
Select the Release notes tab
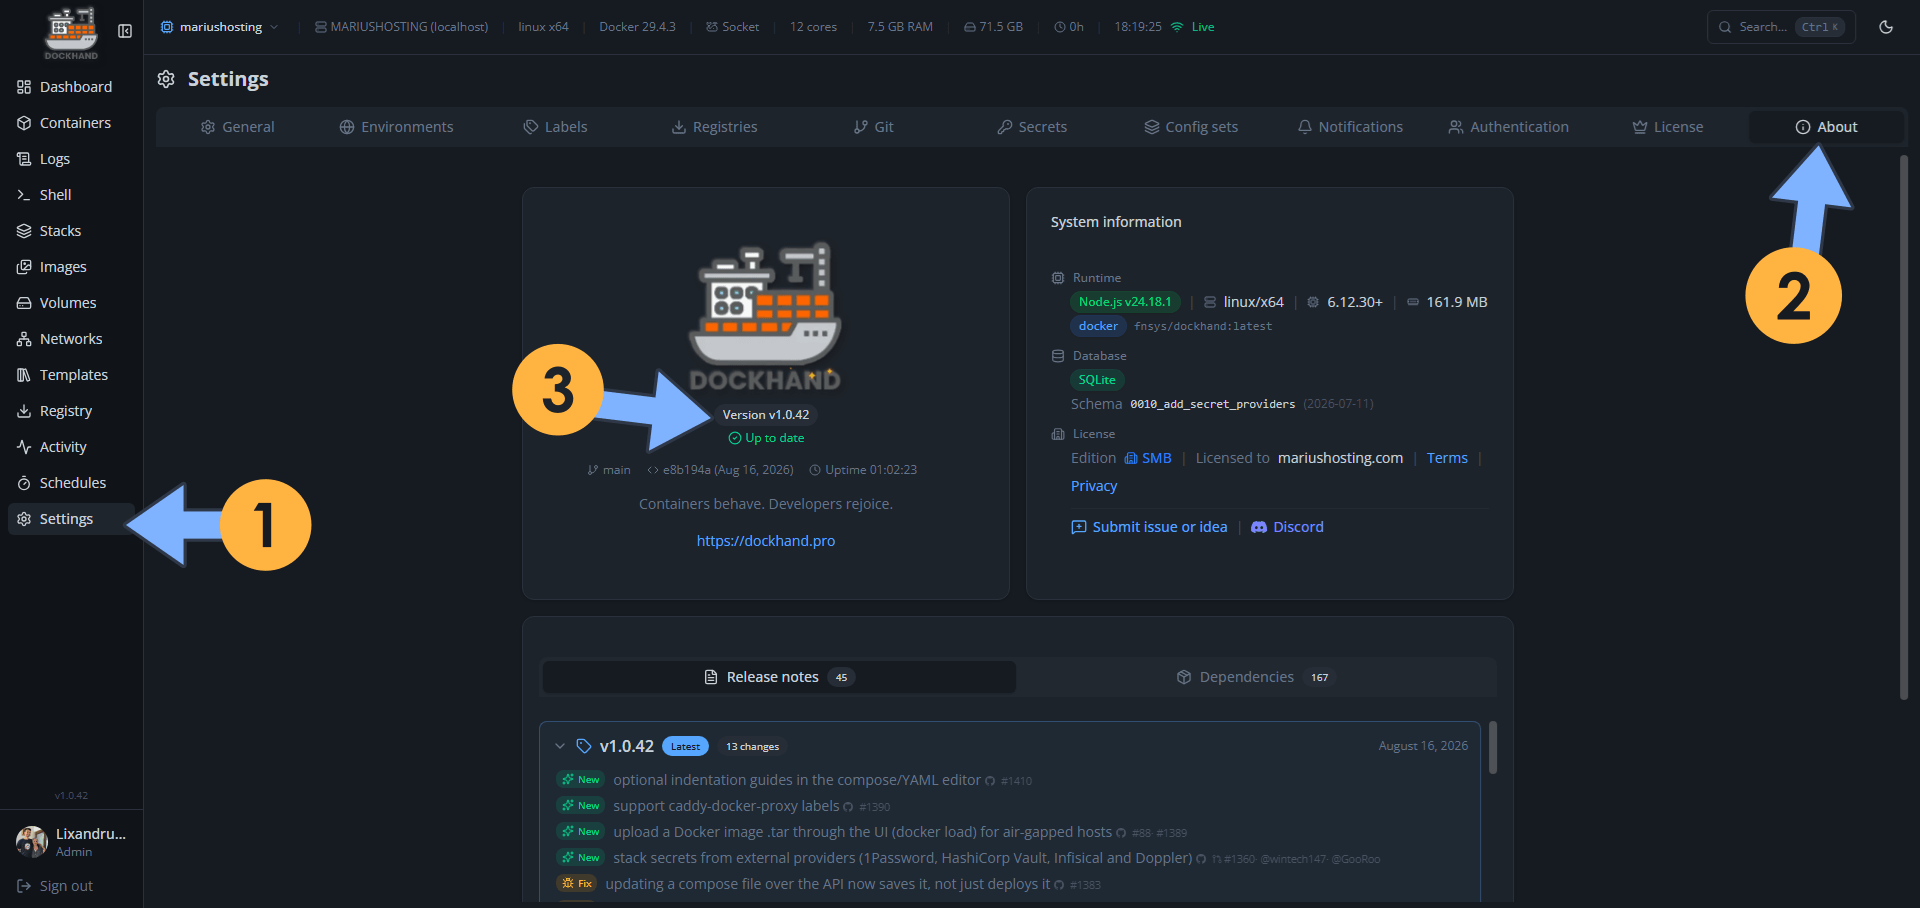[779, 677]
